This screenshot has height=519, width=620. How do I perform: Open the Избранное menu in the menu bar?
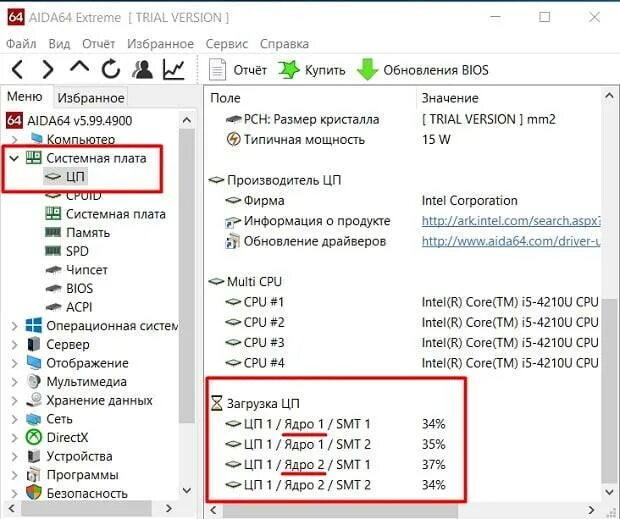(x=160, y=43)
